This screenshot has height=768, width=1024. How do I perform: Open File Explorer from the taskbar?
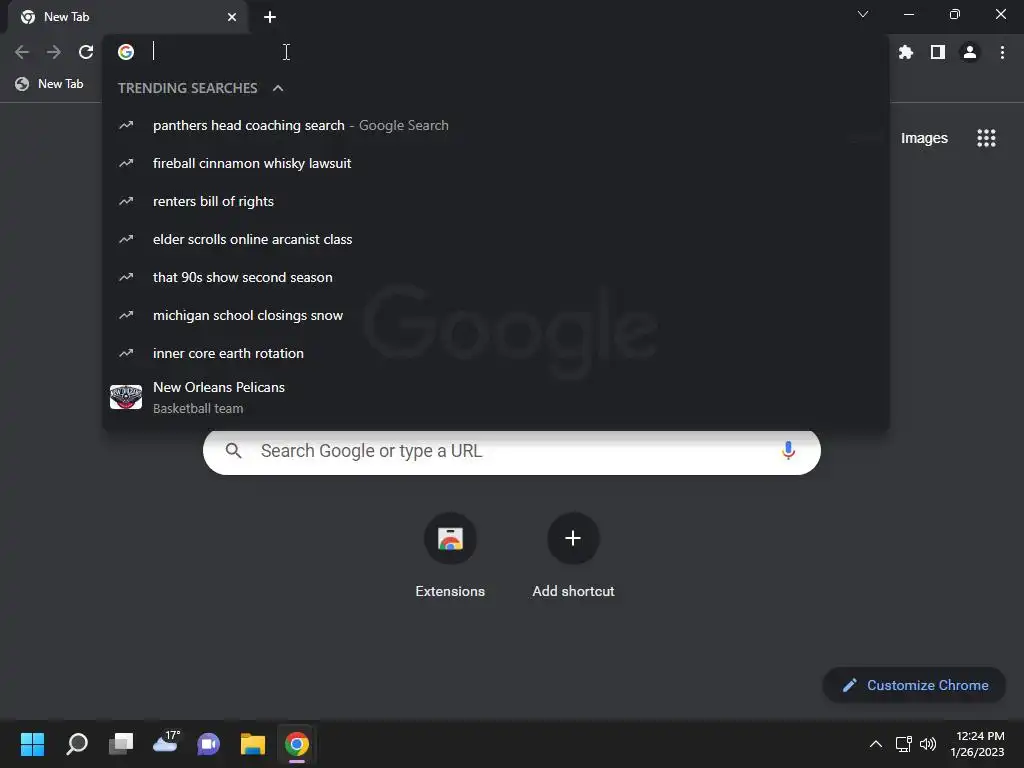click(253, 744)
